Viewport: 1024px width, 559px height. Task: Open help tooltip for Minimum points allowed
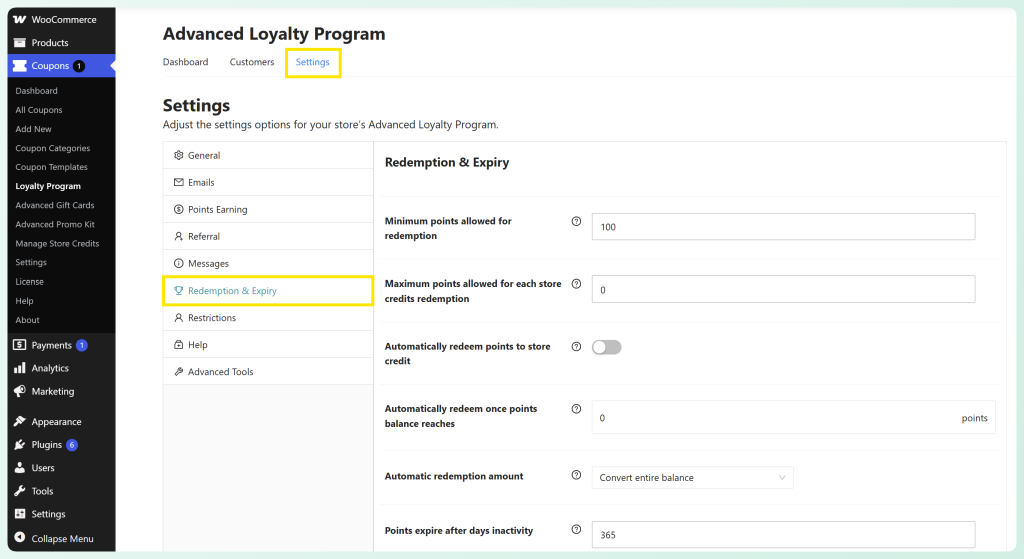576,221
